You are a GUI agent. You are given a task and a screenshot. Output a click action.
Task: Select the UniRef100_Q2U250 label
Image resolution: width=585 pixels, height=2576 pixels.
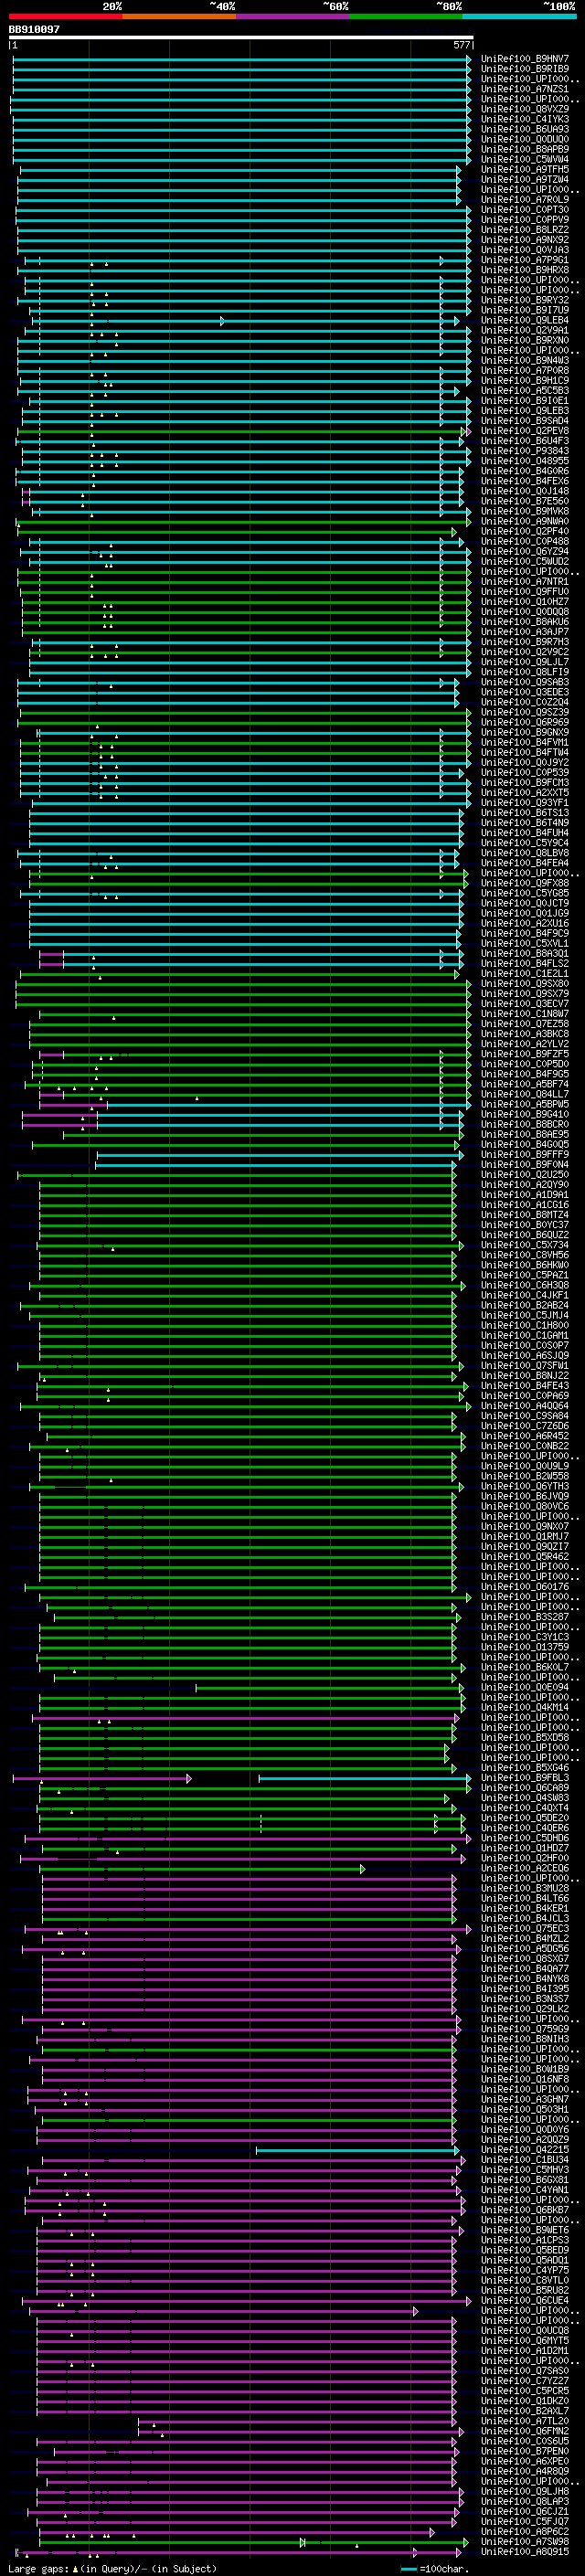pos(525,1174)
